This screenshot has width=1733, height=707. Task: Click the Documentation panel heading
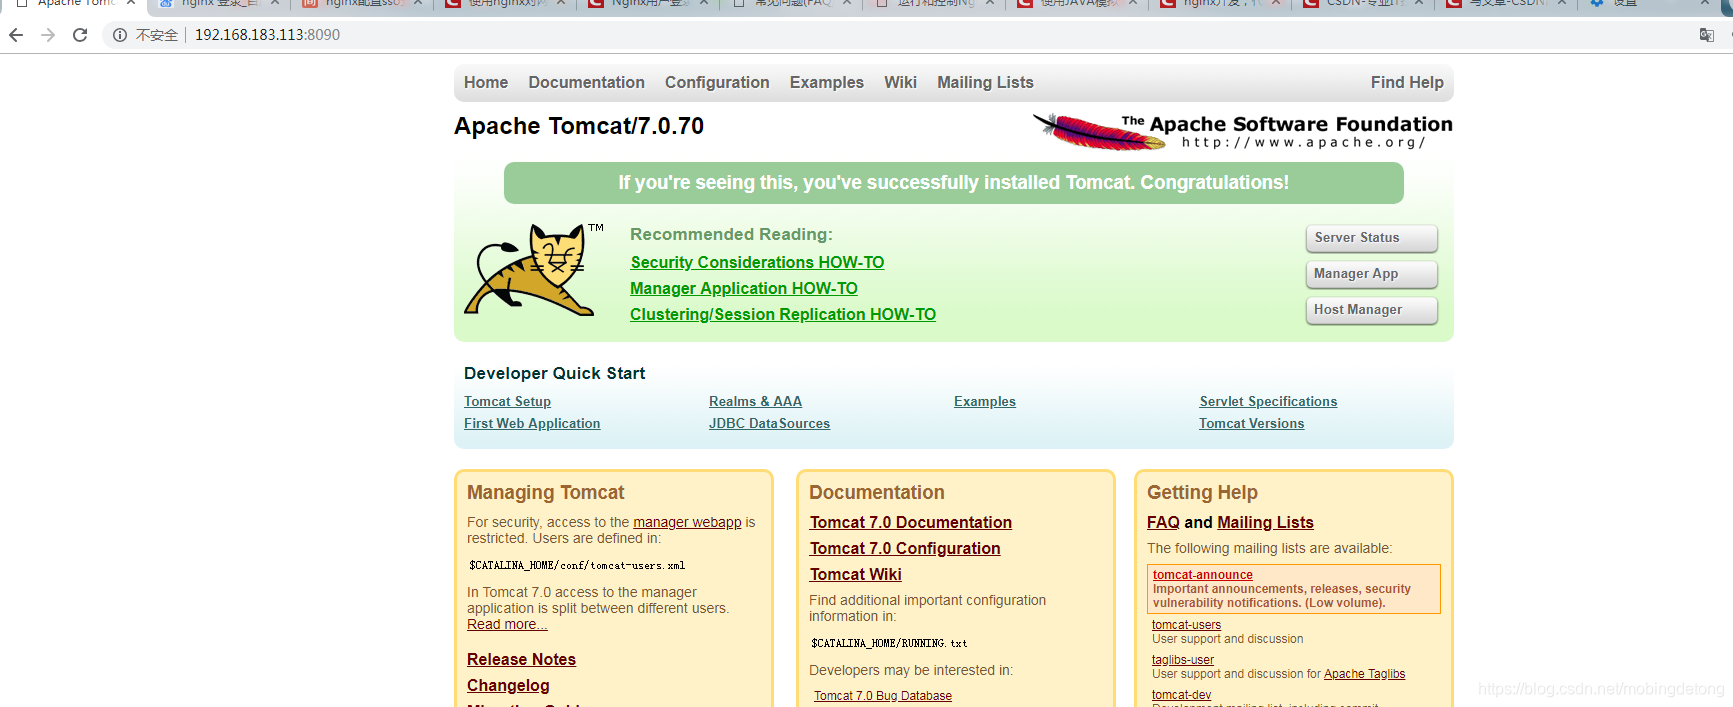[876, 492]
